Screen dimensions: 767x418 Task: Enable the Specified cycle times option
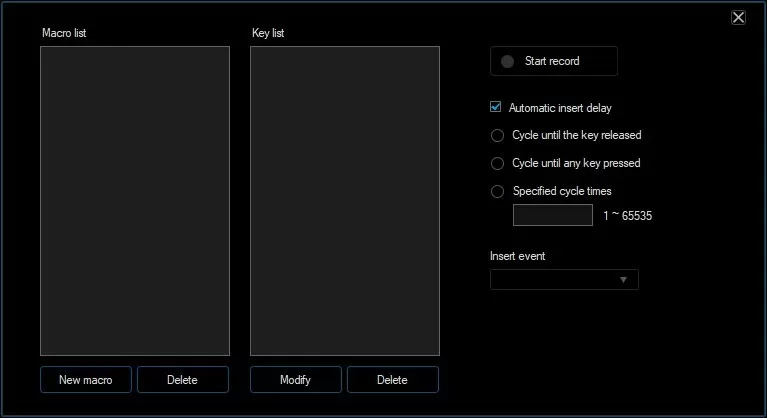point(497,191)
